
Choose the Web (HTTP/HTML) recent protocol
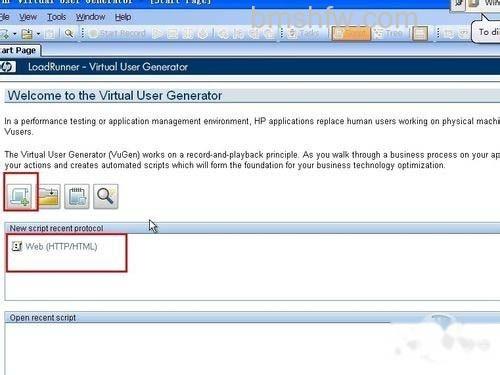click(55, 247)
